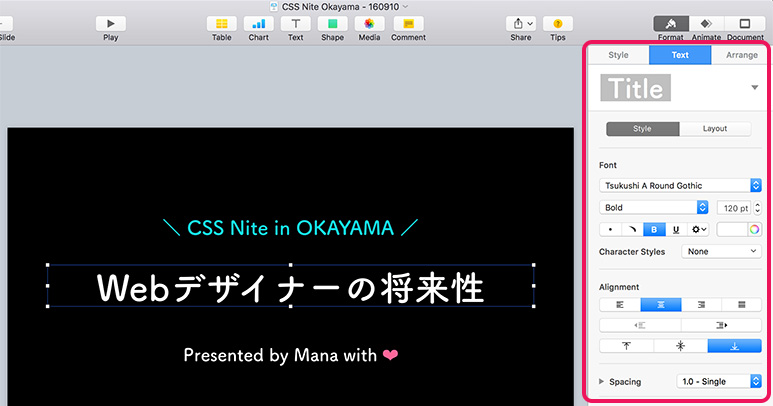Center-align the text
This screenshot has width=773, height=406.
click(x=661, y=305)
